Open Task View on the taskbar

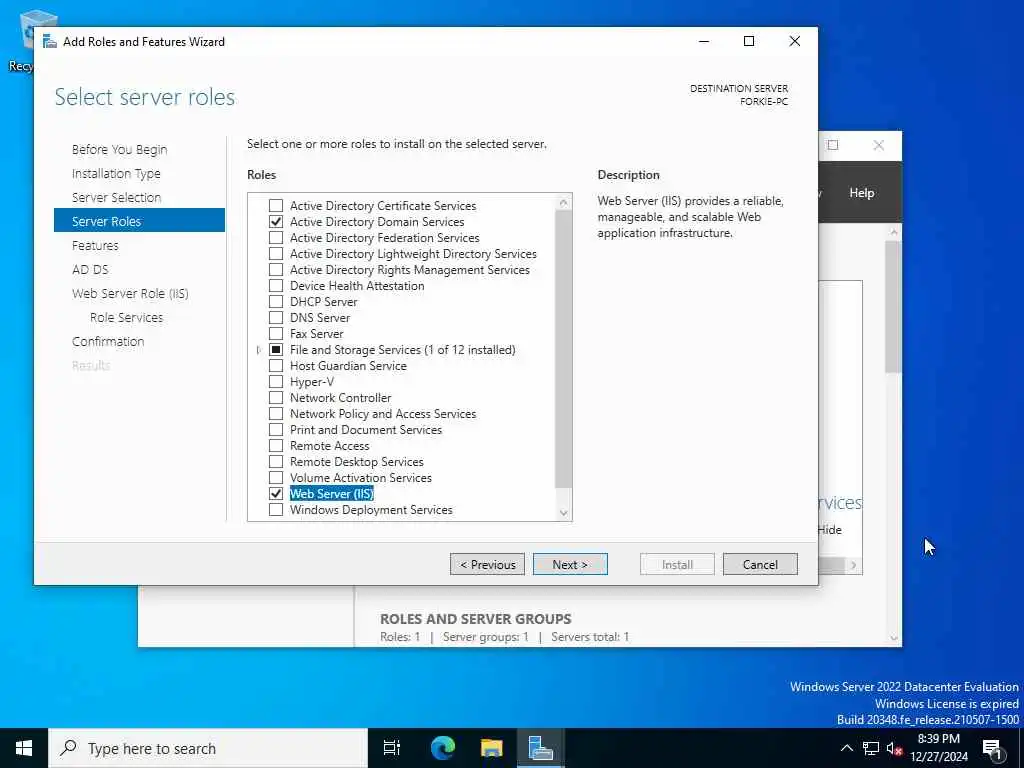click(392, 748)
